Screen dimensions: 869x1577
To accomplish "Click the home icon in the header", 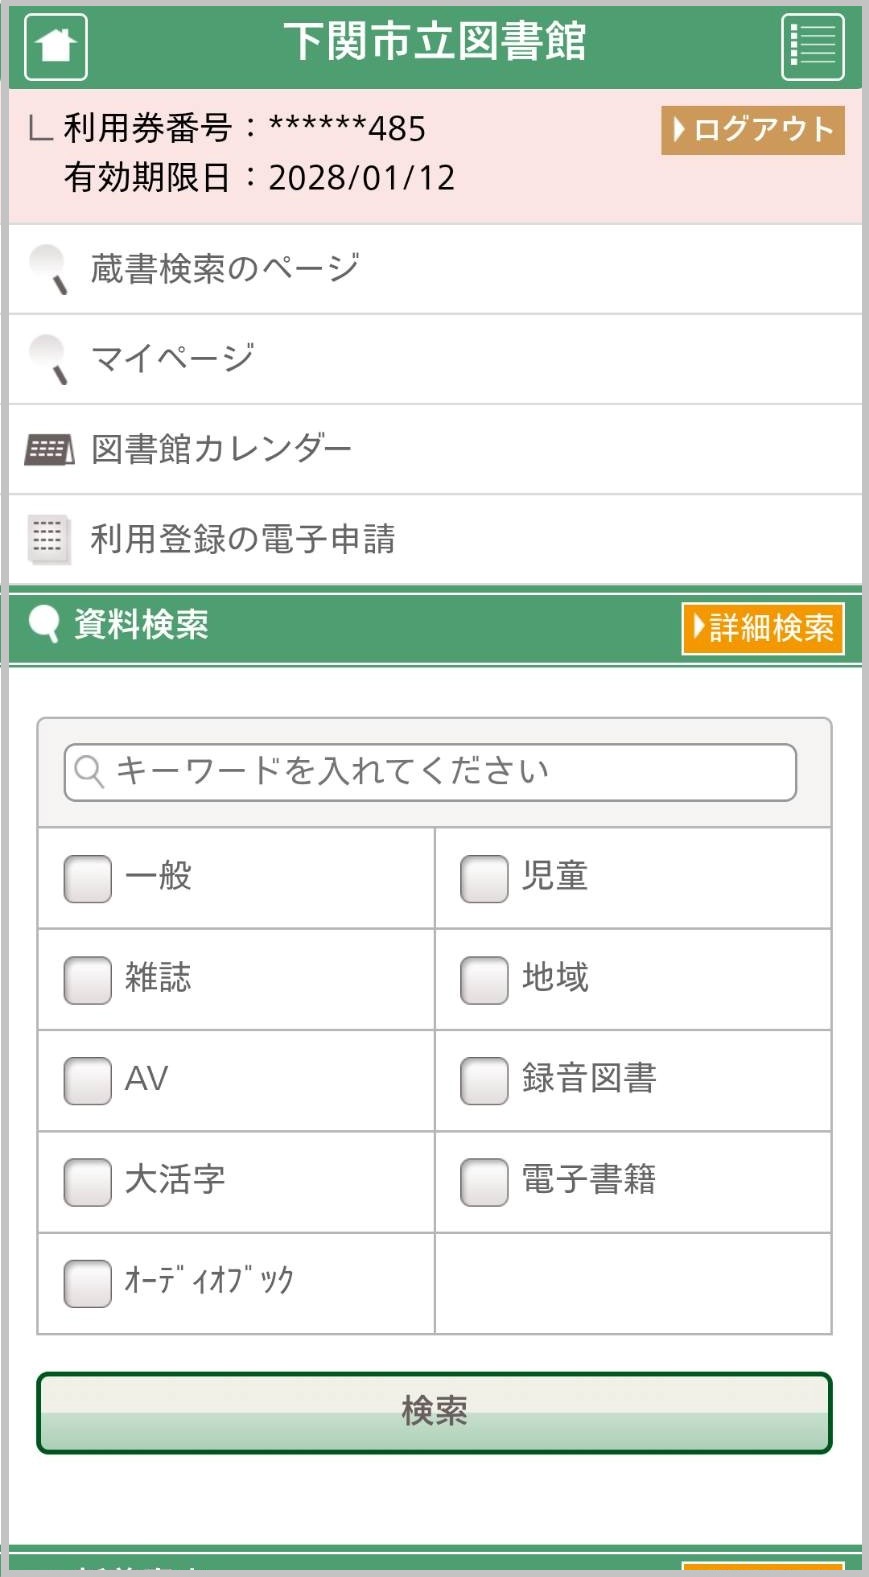I will pyautogui.click(x=54, y=46).
